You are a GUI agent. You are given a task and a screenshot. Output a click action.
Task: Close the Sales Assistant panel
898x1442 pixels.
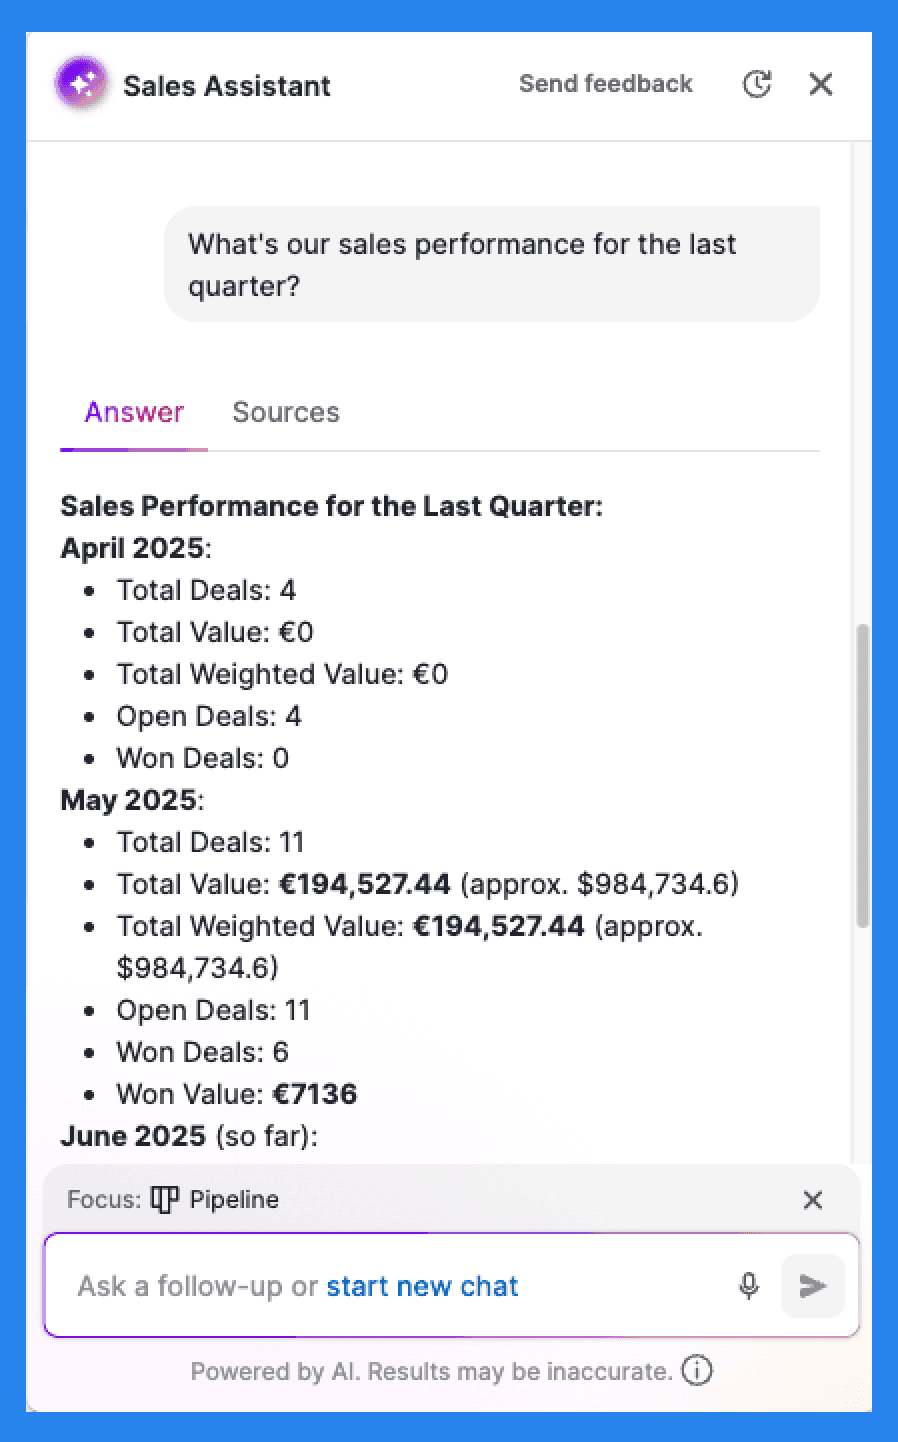point(821,84)
